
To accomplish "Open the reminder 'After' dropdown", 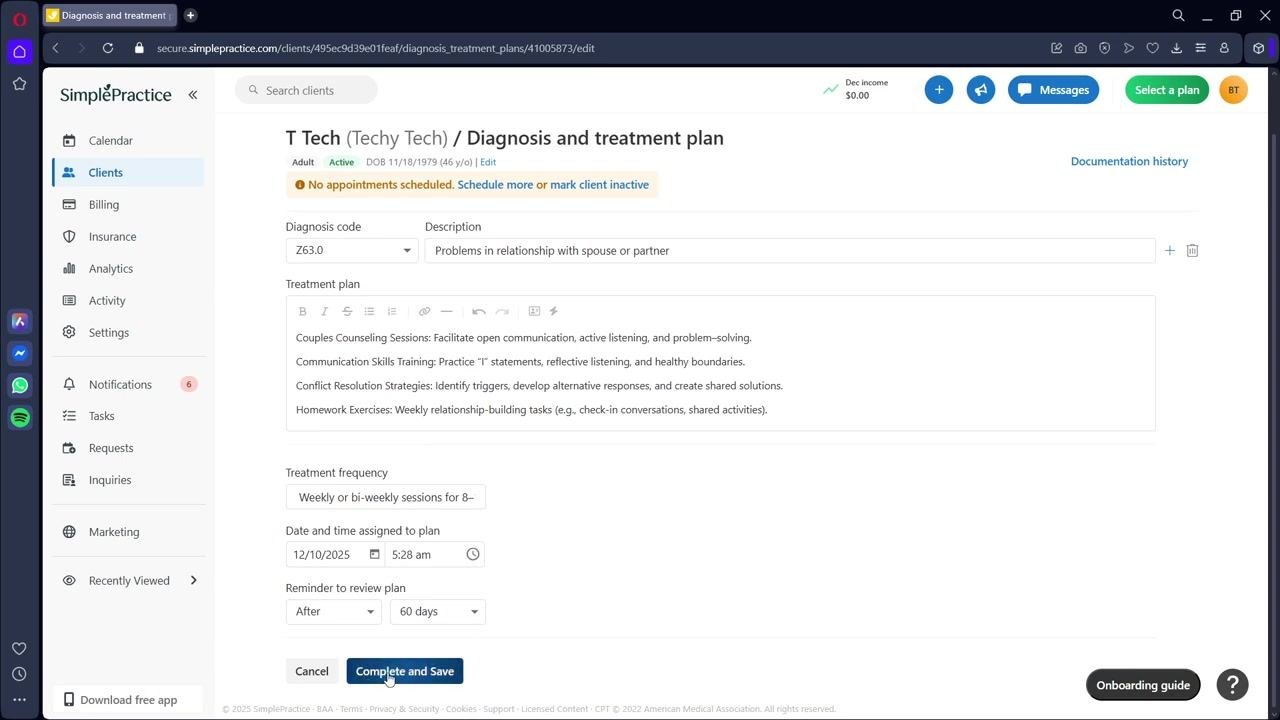I will [x=334, y=611].
